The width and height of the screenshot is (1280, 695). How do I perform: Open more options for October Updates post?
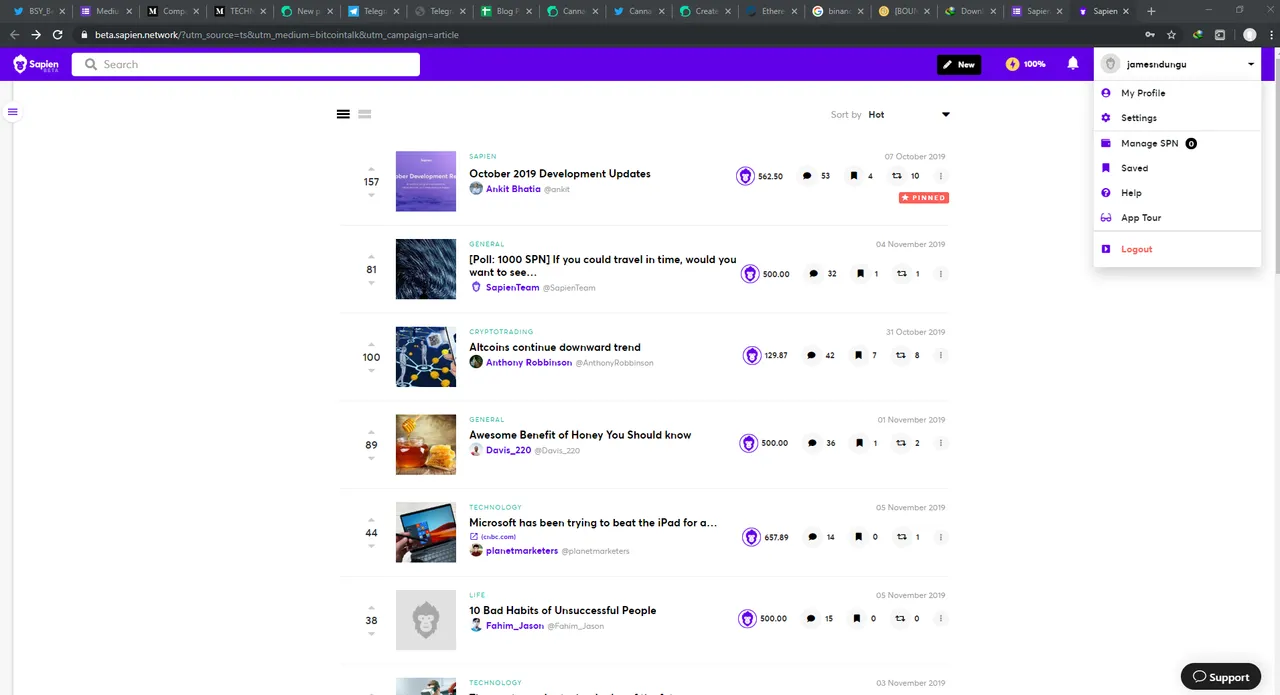(x=941, y=176)
